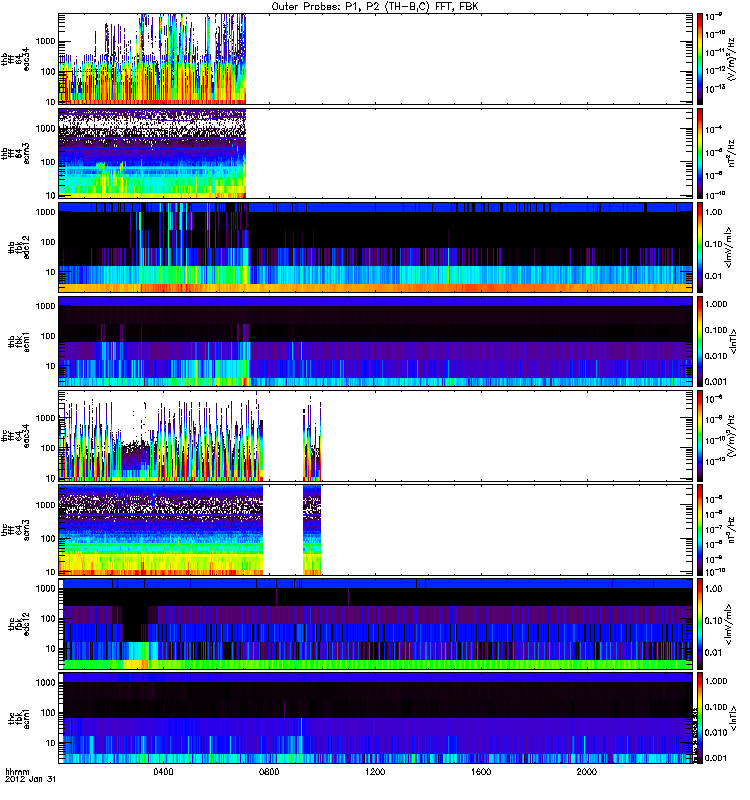This screenshot has width=750, height=800.
Task: Click the "1600" time axis label
Action: (481, 771)
